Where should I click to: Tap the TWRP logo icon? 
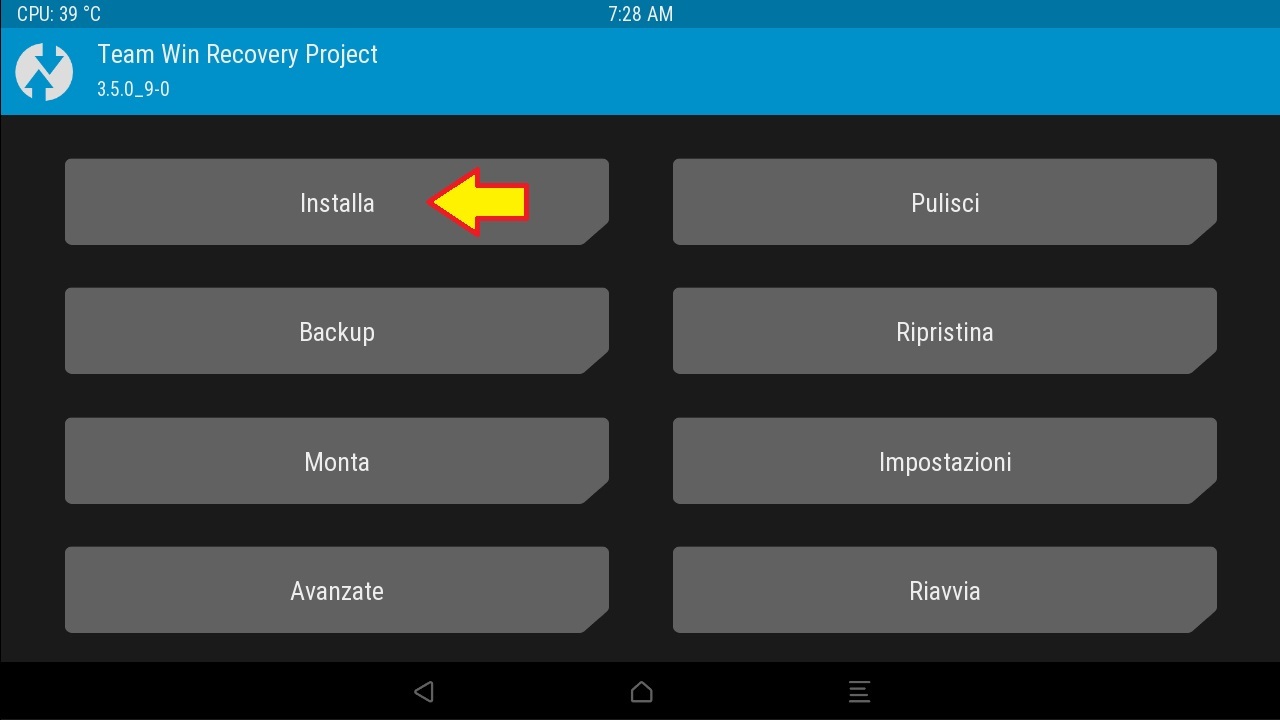click(x=44, y=72)
